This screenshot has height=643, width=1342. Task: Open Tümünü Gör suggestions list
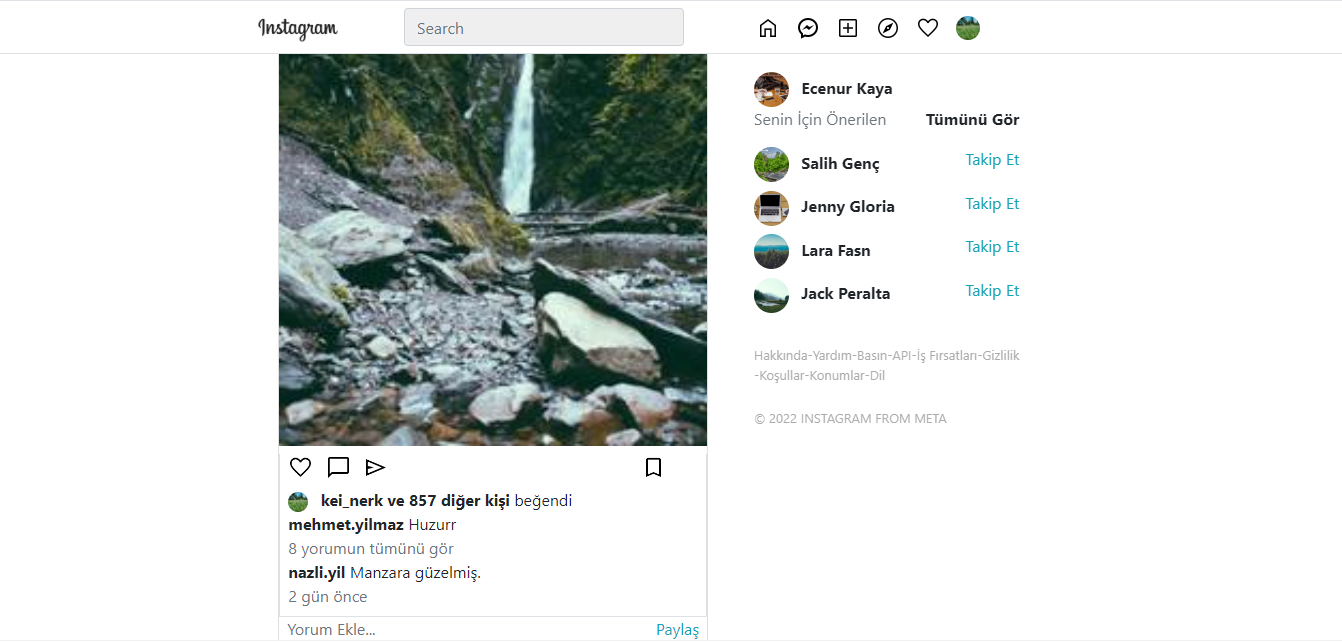pyautogui.click(x=972, y=119)
